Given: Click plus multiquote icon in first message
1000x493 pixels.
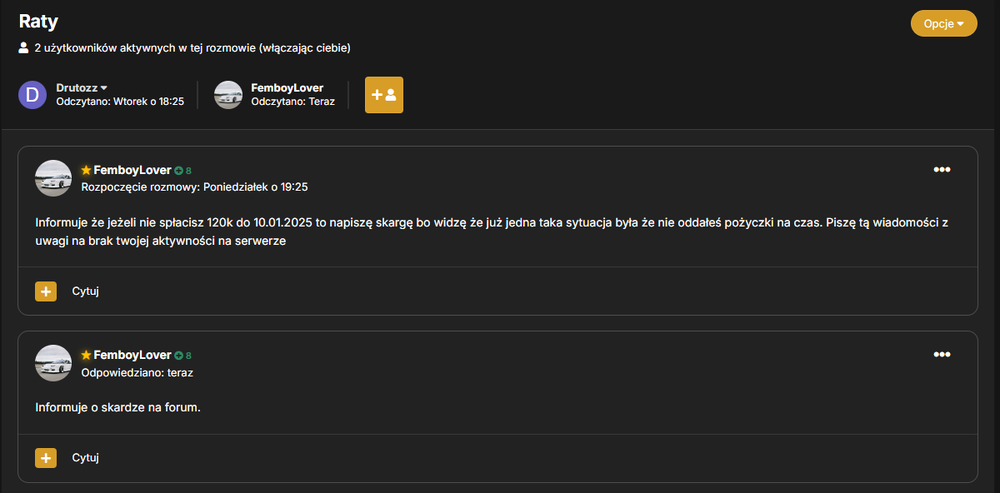Looking at the screenshot, I should point(46,291).
